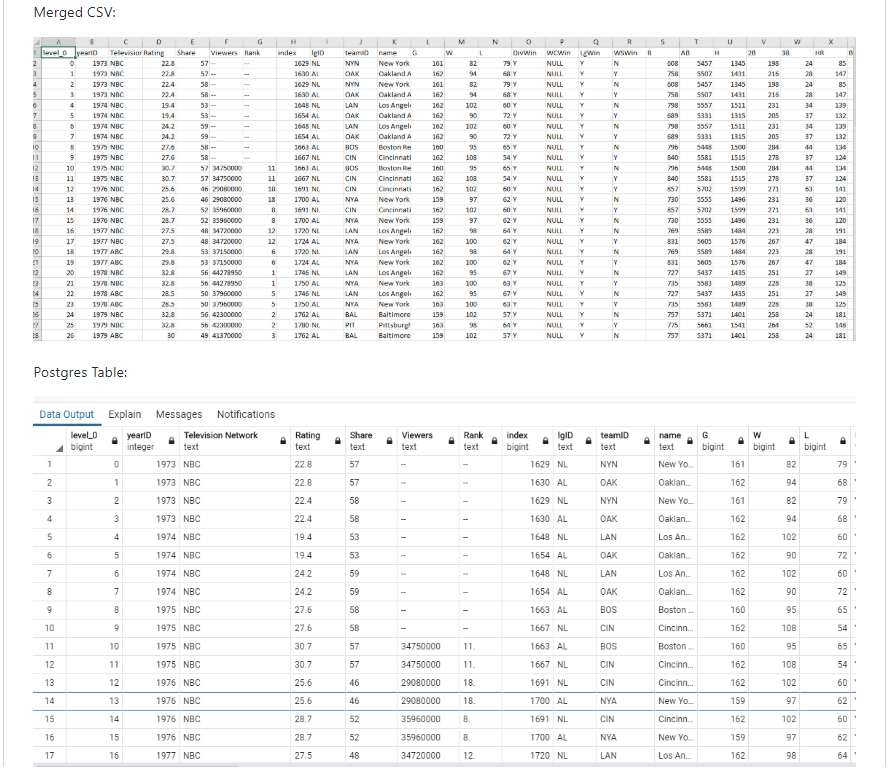Select the yearID integer column header
The width and height of the screenshot is (888, 770).
click(151, 441)
